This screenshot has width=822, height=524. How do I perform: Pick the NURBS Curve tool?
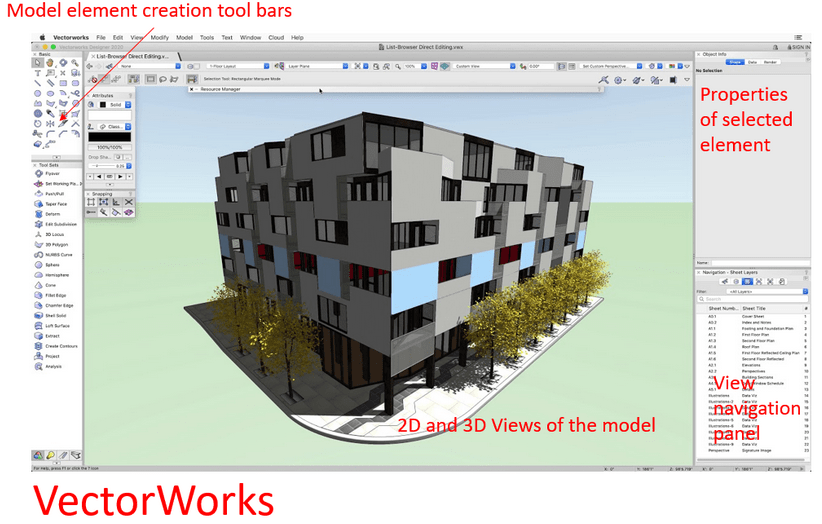56,255
